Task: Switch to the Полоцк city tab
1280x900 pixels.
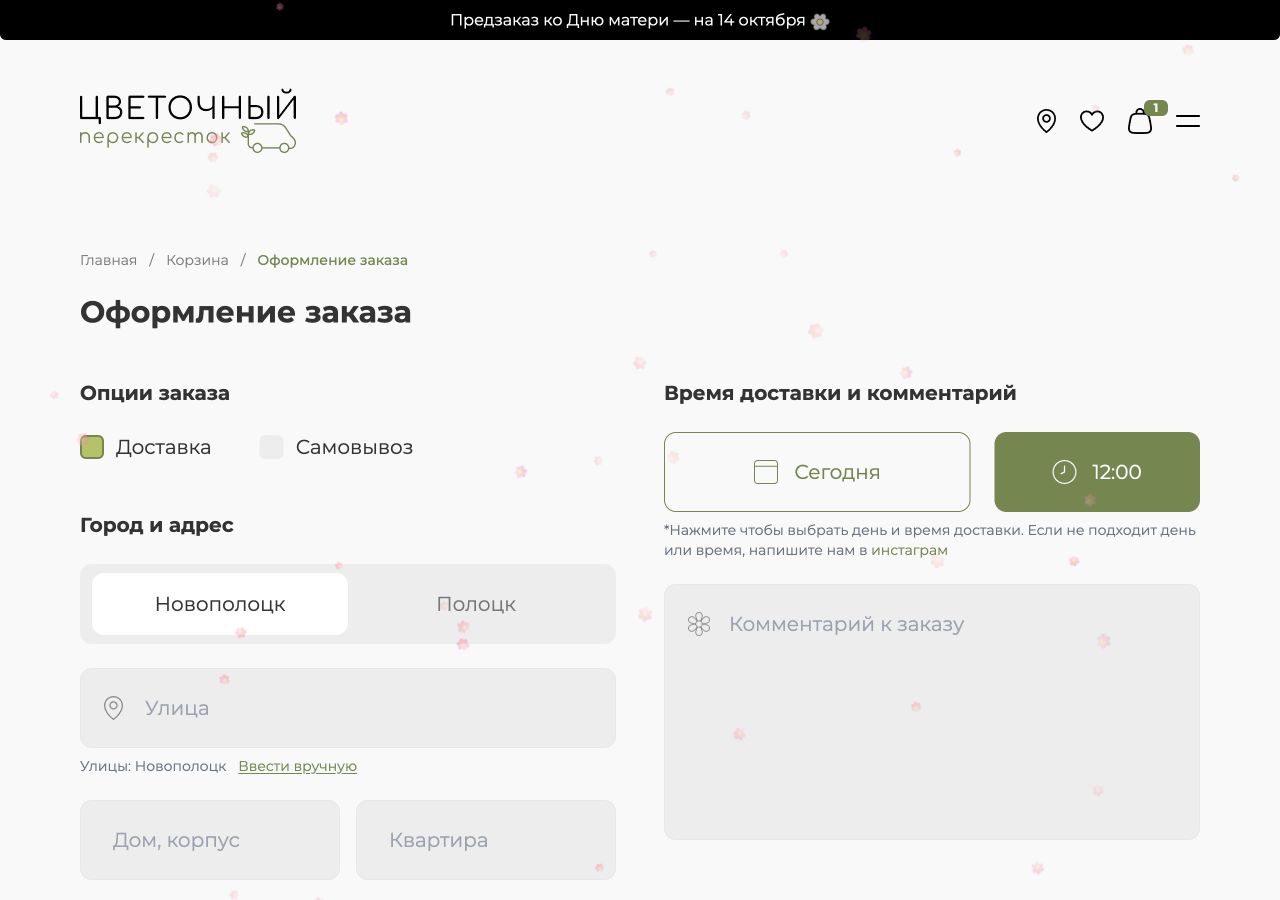Action: point(476,604)
